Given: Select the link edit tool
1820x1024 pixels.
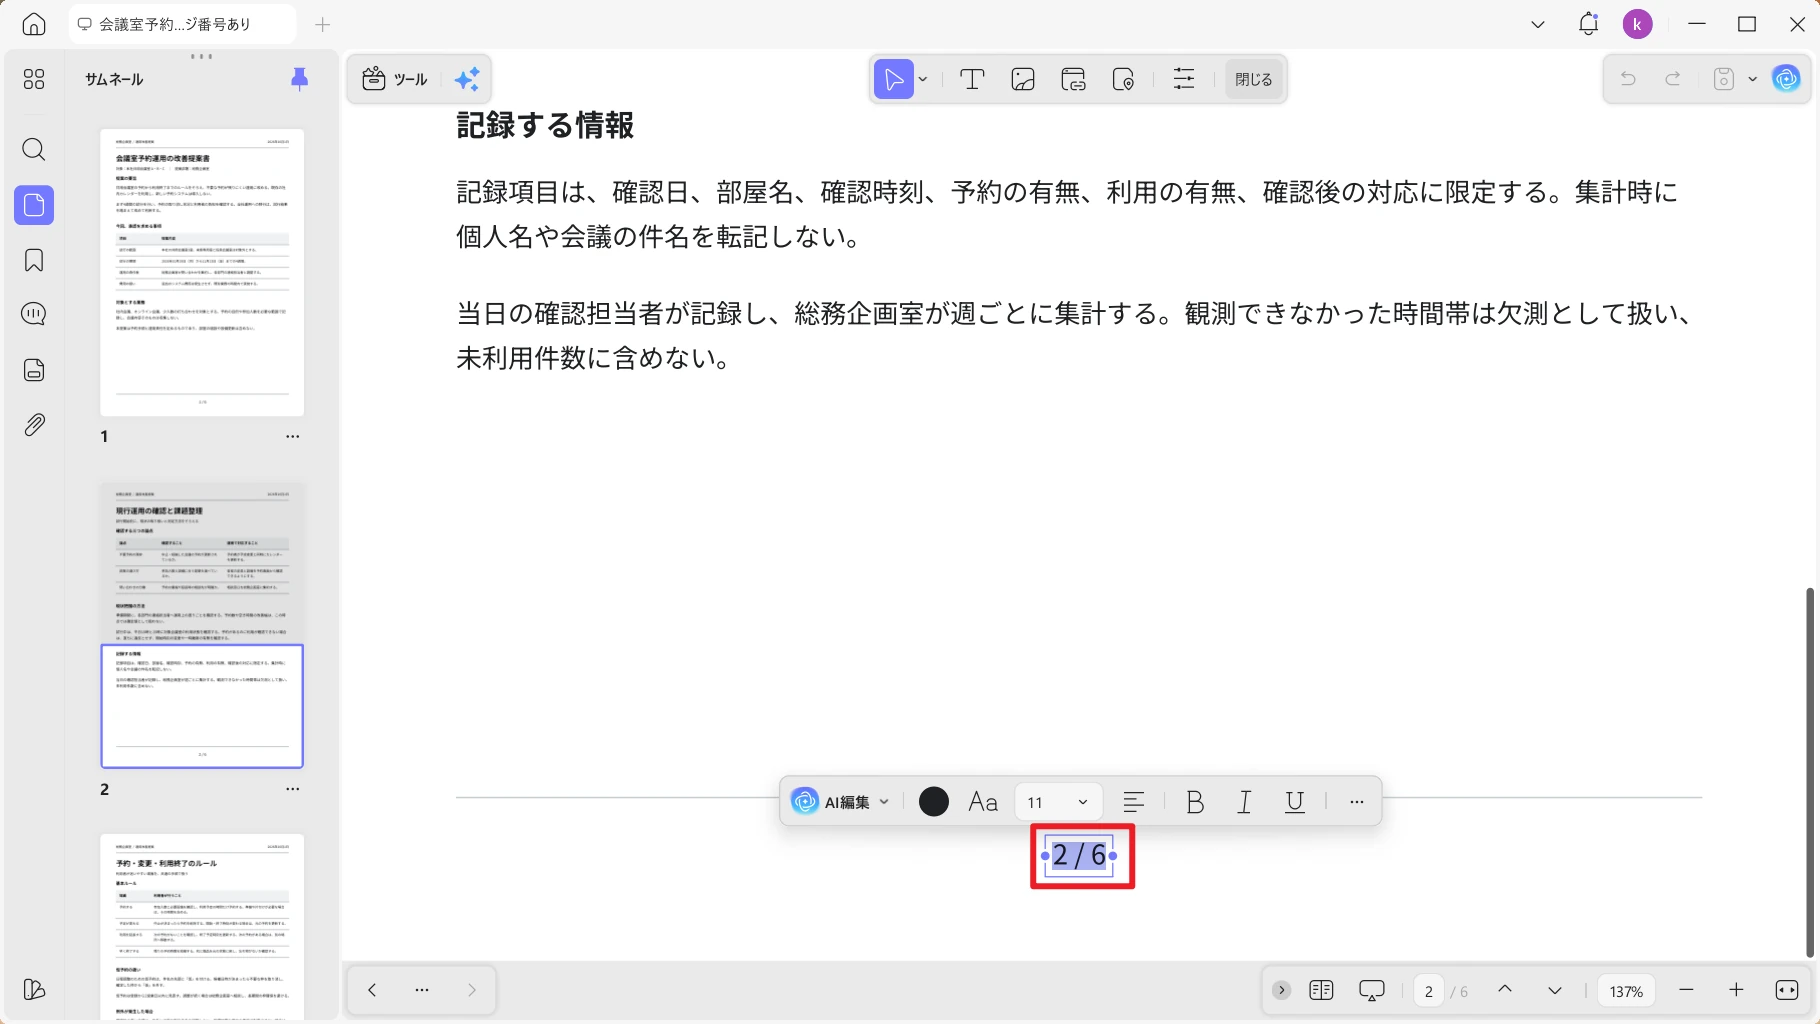Looking at the screenshot, I should coord(1074,79).
